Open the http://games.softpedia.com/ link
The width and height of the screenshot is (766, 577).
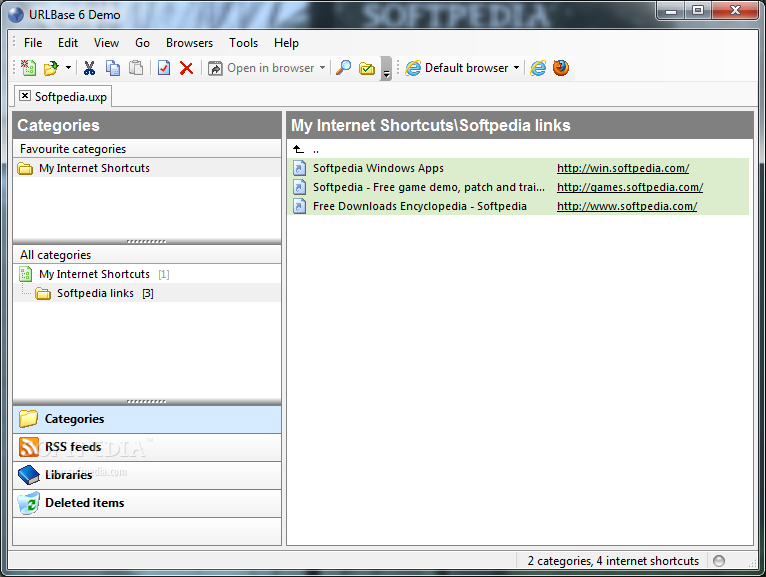[x=630, y=187]
